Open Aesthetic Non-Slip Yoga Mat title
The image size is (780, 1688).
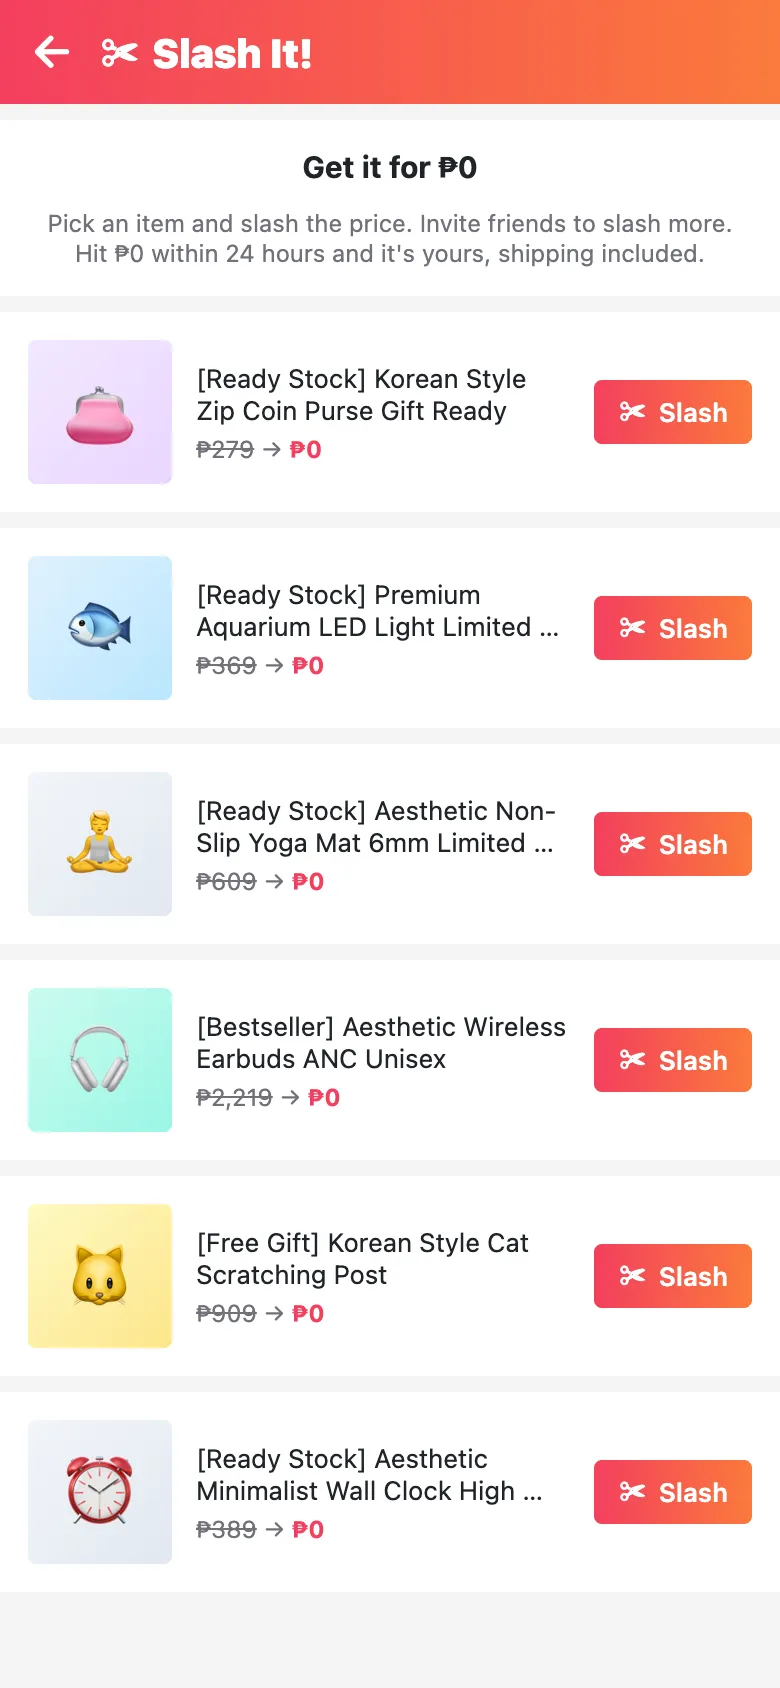coord(376,827)
